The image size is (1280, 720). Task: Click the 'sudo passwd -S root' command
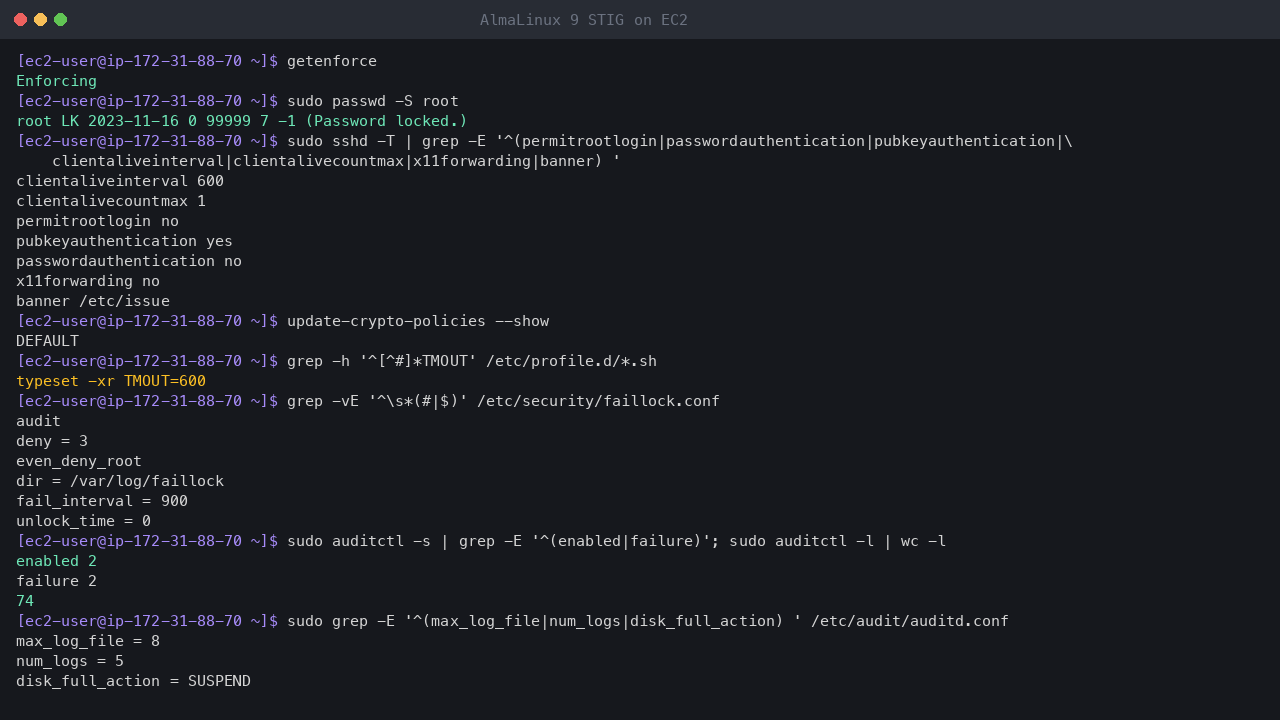point(373,101)
